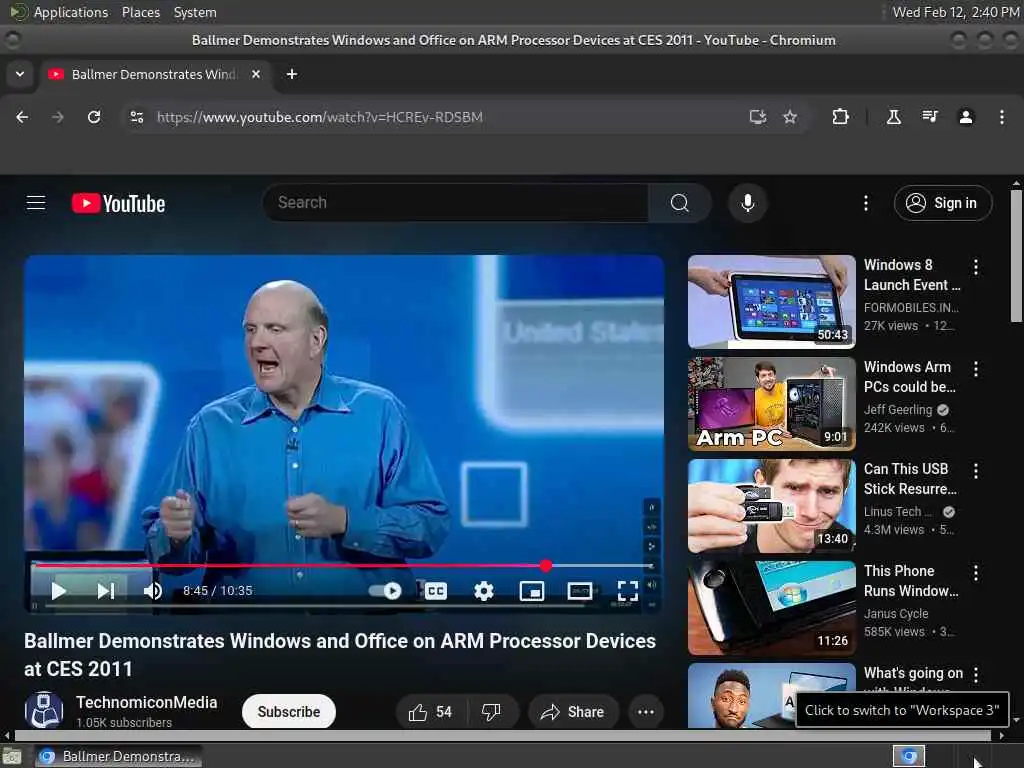The image size is (1024, 768).
Task: Open Windows Arm PCs video thumbnail
Action: (x=771, y=404)
